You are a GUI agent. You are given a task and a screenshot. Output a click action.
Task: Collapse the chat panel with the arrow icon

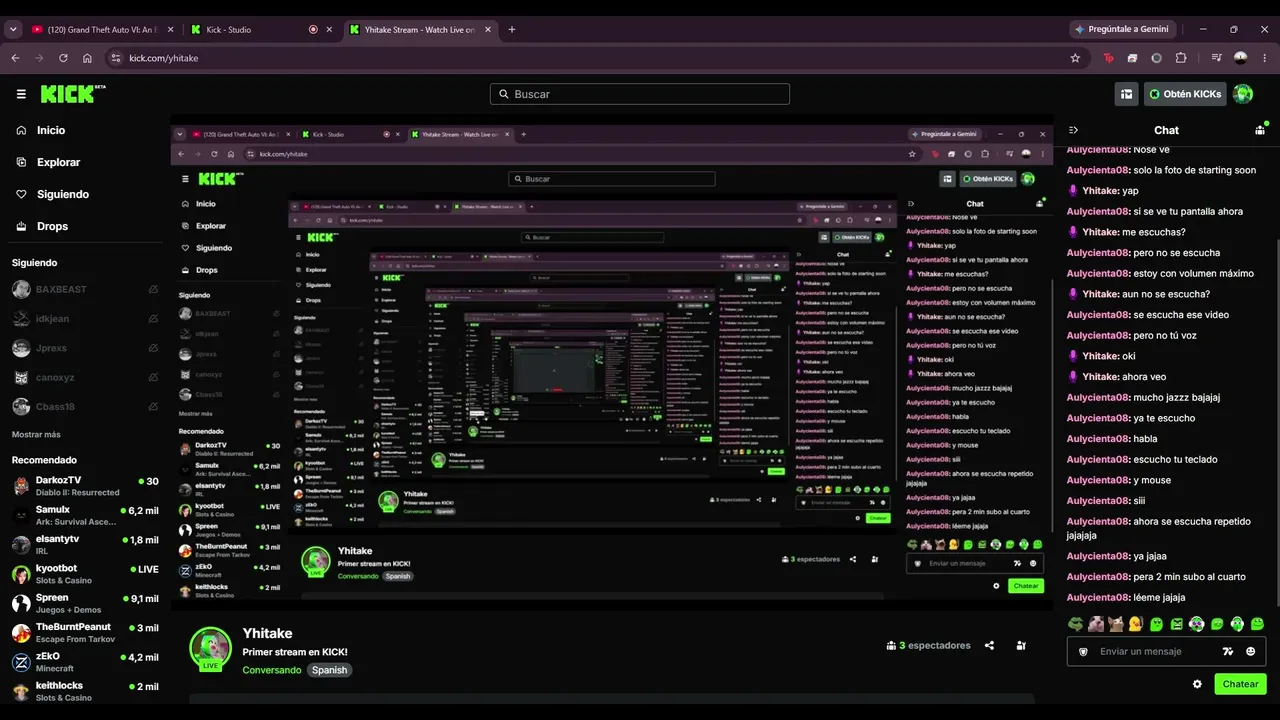(x=1073, y=130)
